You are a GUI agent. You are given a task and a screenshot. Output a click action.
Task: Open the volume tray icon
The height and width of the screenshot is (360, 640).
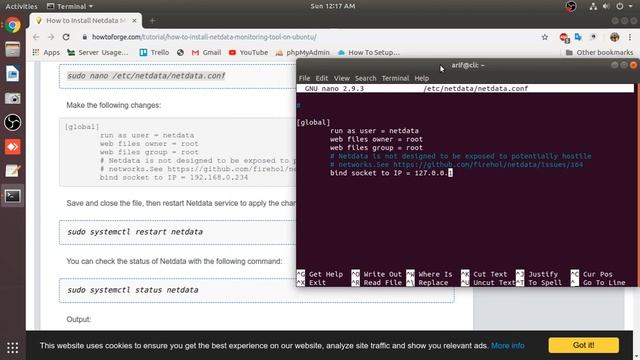606,6
